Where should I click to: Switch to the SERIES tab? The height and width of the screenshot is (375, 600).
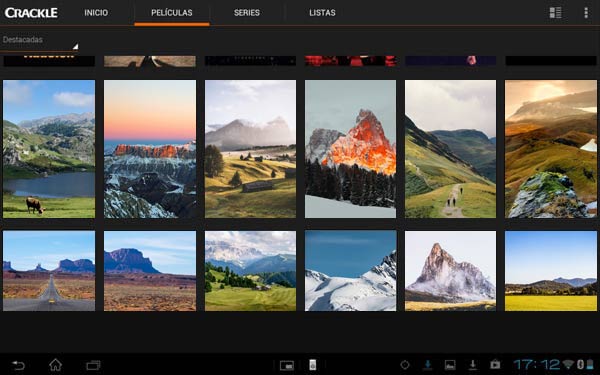(x=247, y=13)
